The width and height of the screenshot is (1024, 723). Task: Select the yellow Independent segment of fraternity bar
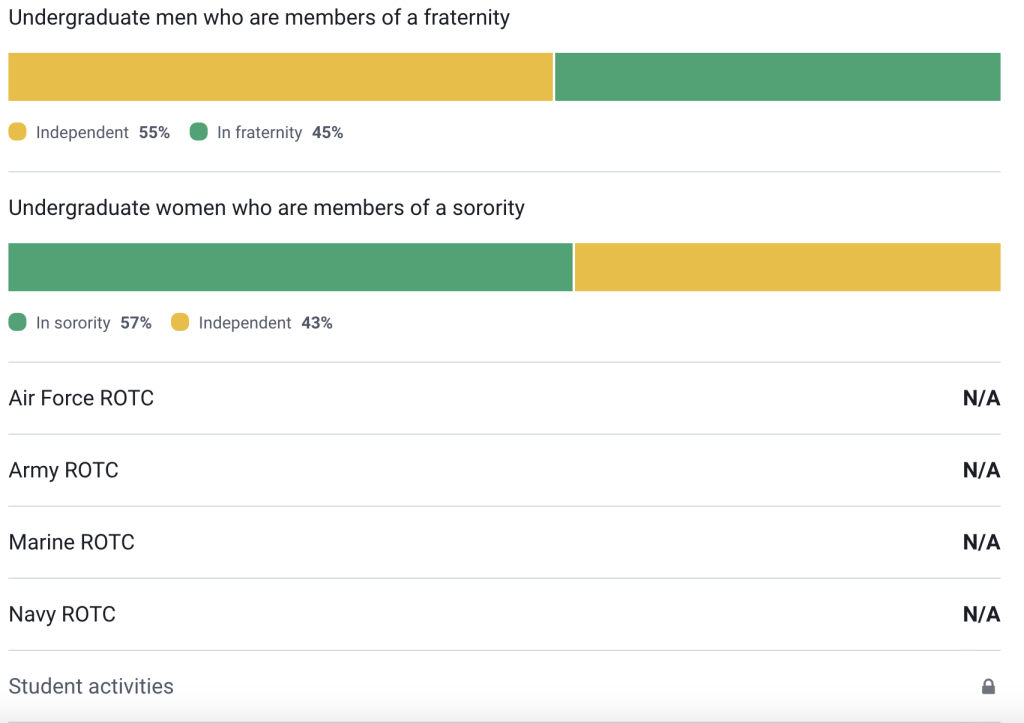pos(280,77)
